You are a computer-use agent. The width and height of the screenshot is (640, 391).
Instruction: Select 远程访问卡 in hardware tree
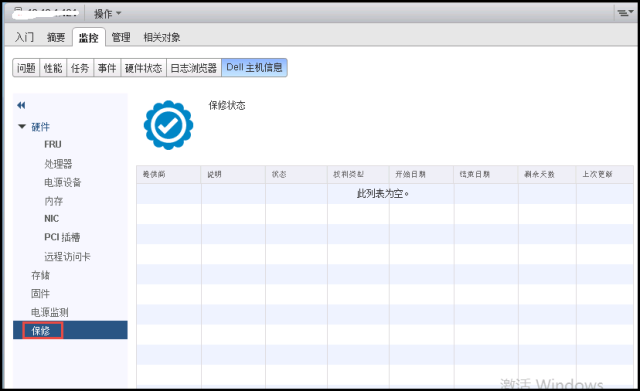point(67,256)
